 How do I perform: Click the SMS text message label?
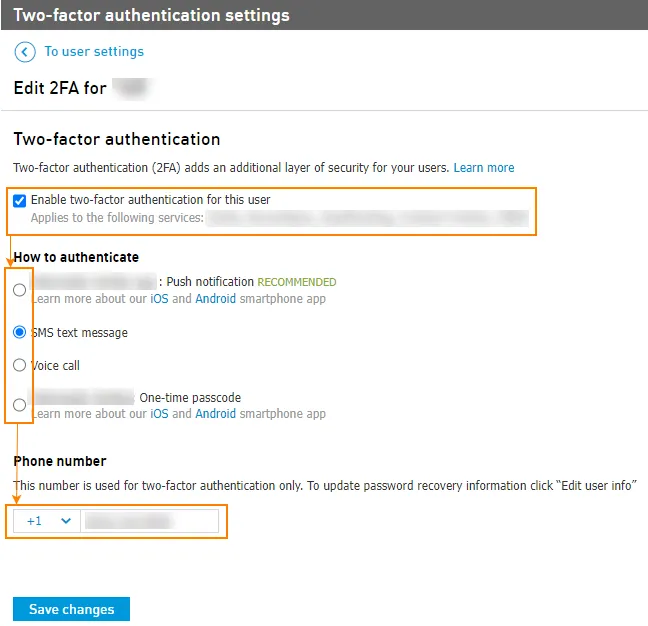(80, 333)
